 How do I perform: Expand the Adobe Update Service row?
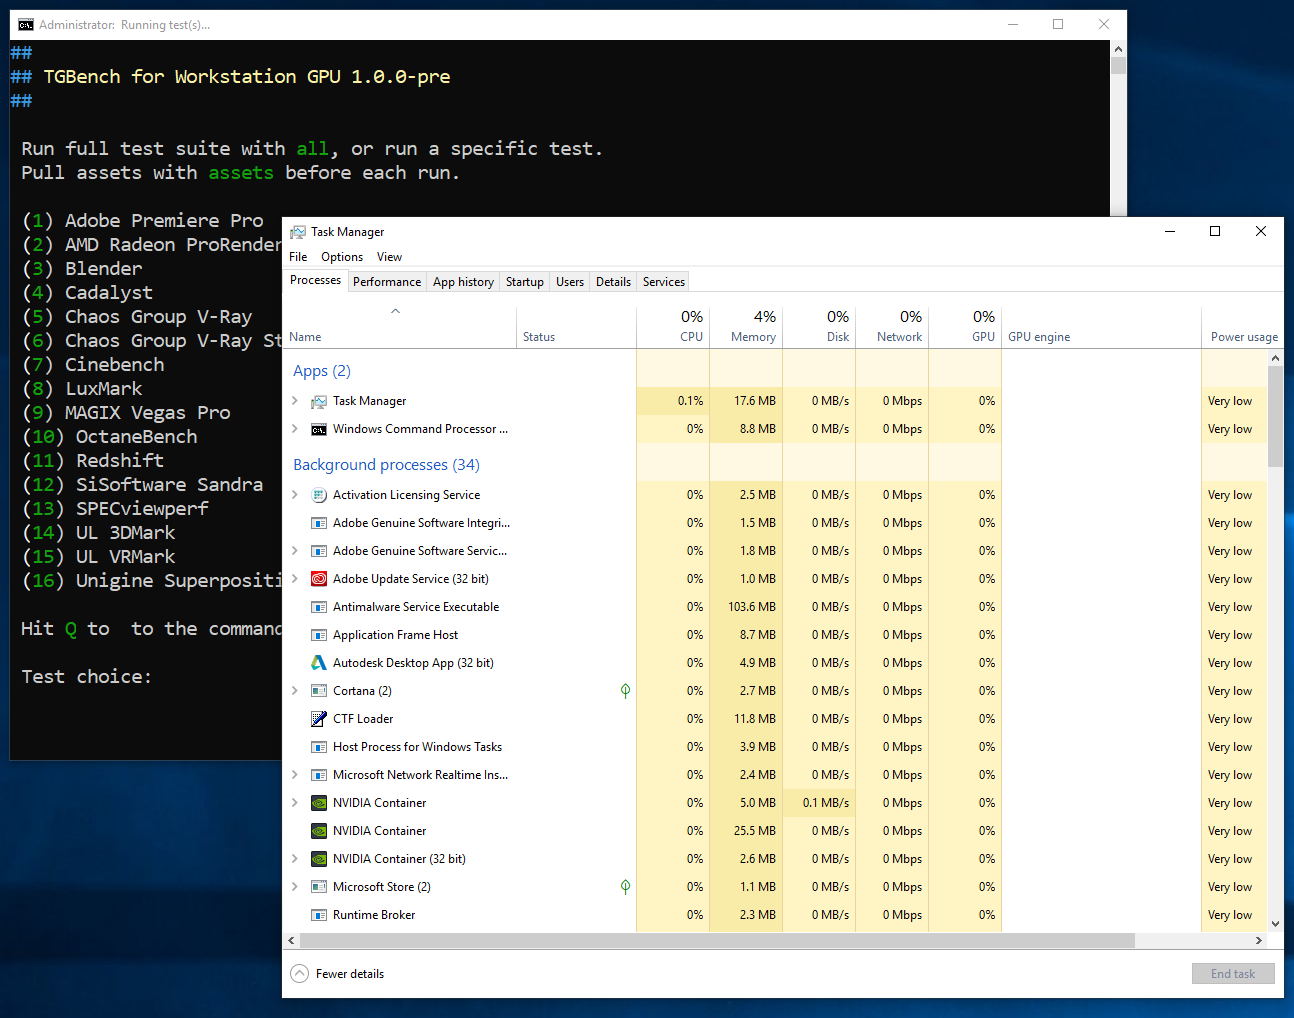pyautogui.click(x=295, y=579)
